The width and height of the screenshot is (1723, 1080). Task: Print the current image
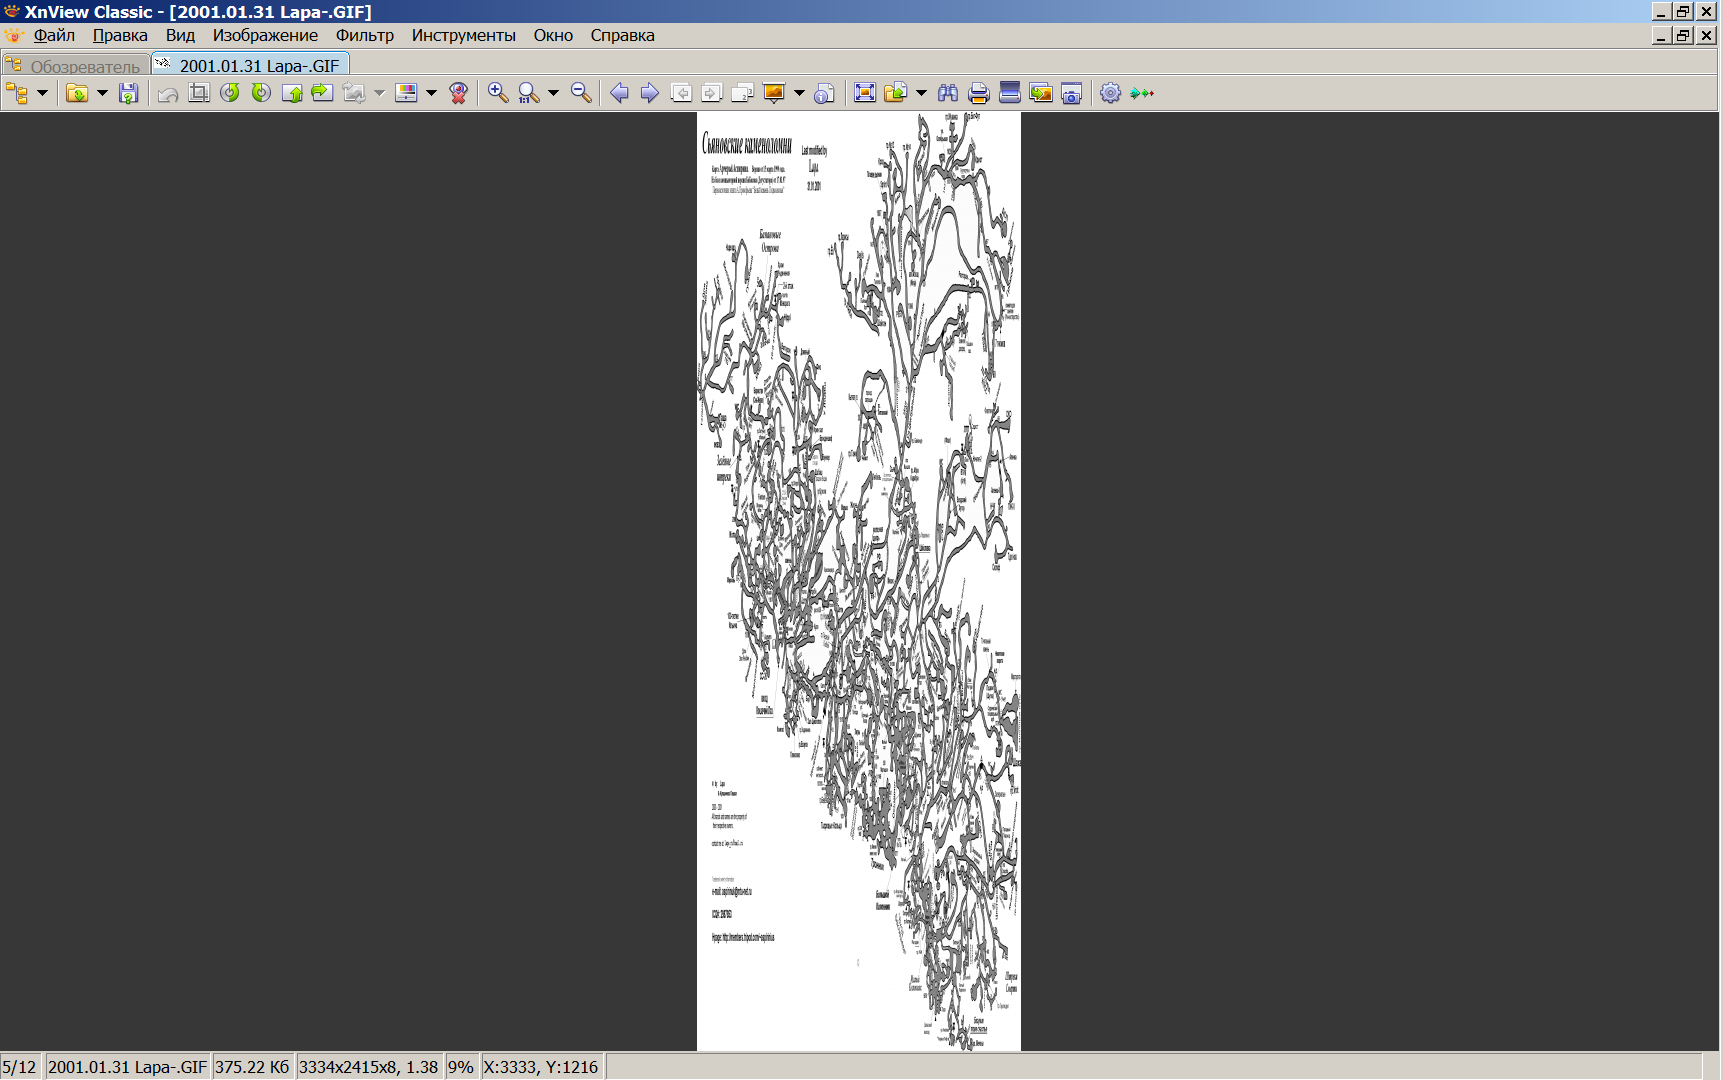tap(979, 93)
